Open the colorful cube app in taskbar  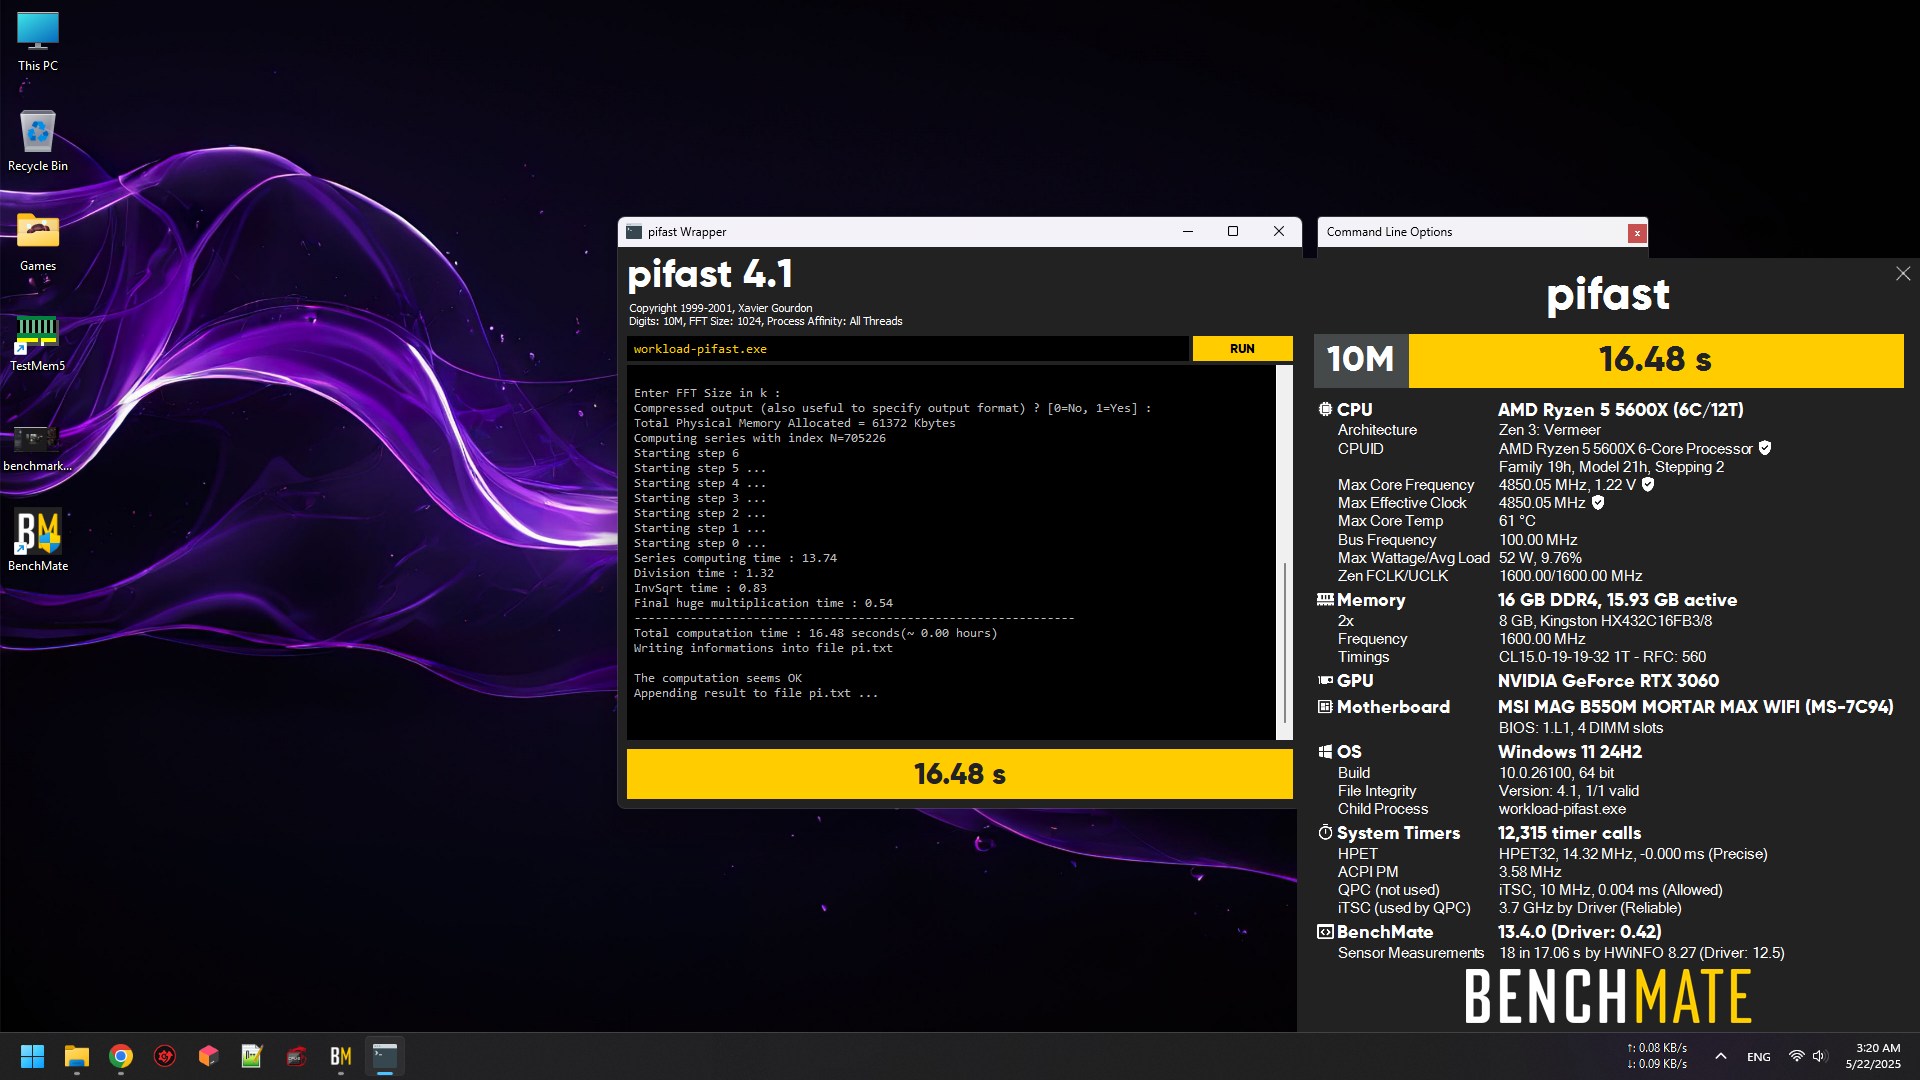[208, 1056]
